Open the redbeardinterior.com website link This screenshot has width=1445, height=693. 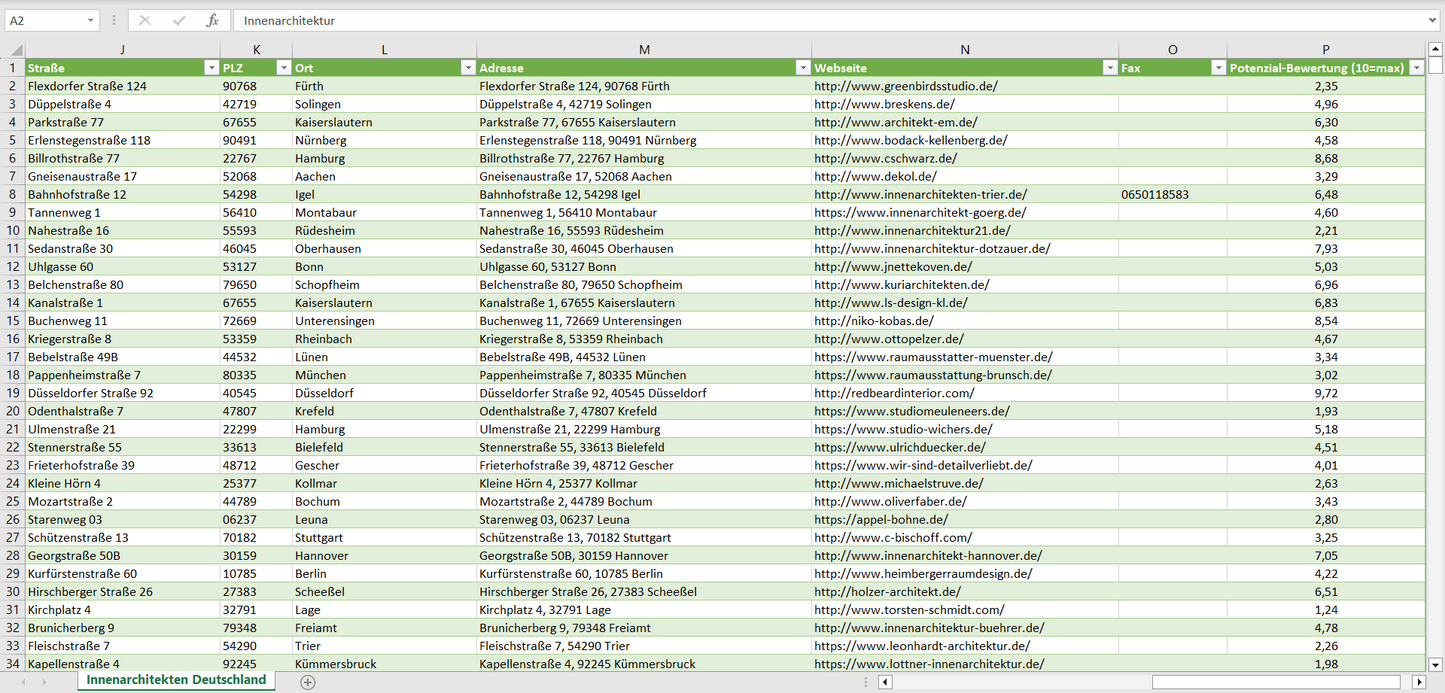[x=893, y=393]
